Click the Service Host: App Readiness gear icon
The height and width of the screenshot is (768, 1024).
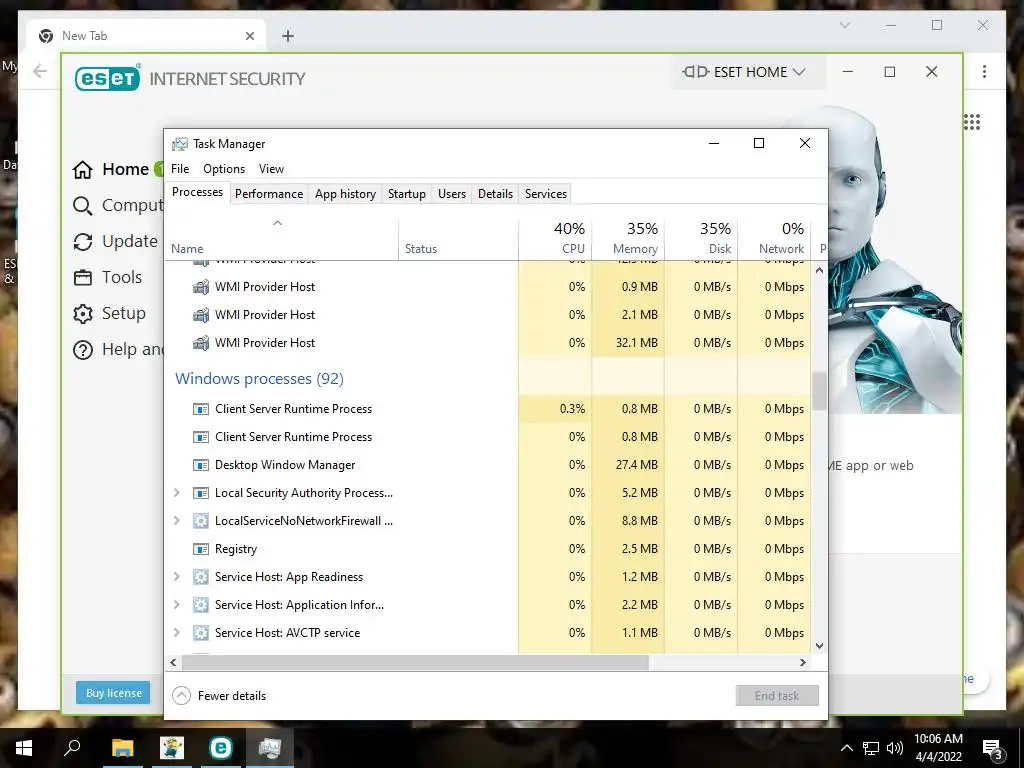201,577
